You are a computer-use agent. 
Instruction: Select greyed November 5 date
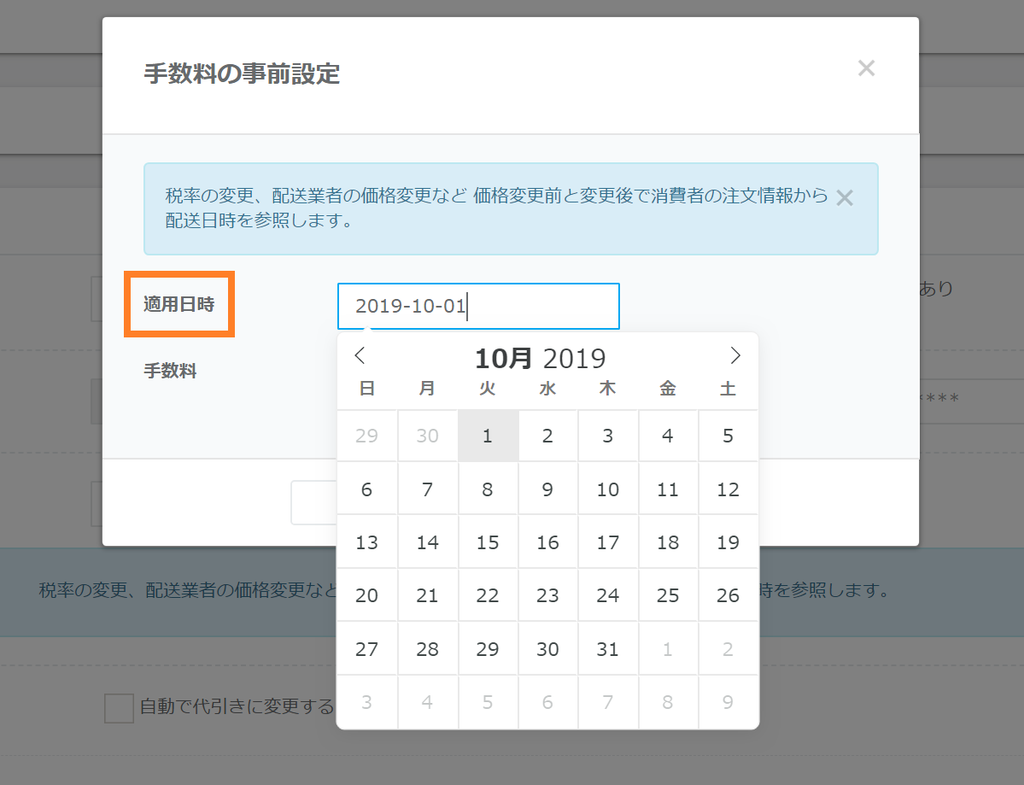point(488,702)
